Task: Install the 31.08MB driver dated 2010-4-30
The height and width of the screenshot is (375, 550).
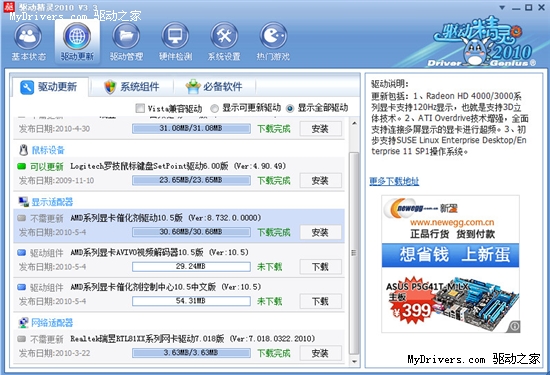Action: (x=320, y=129)
